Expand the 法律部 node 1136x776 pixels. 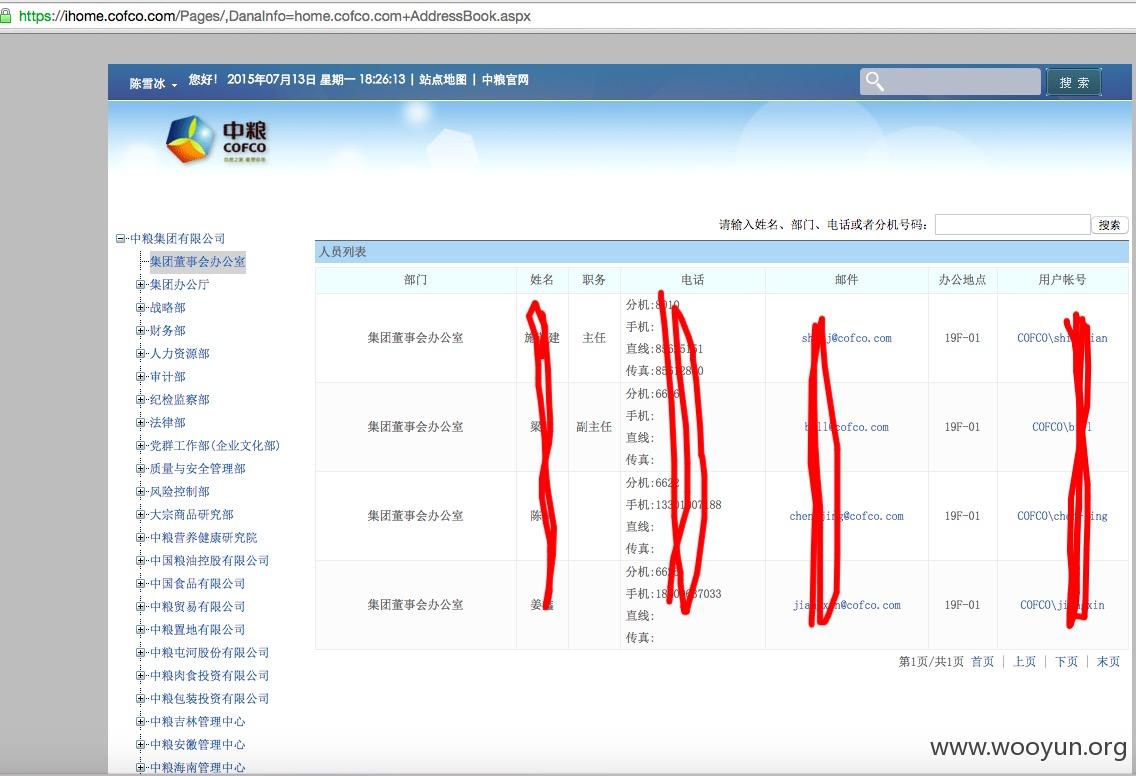(x=141, y=422)
